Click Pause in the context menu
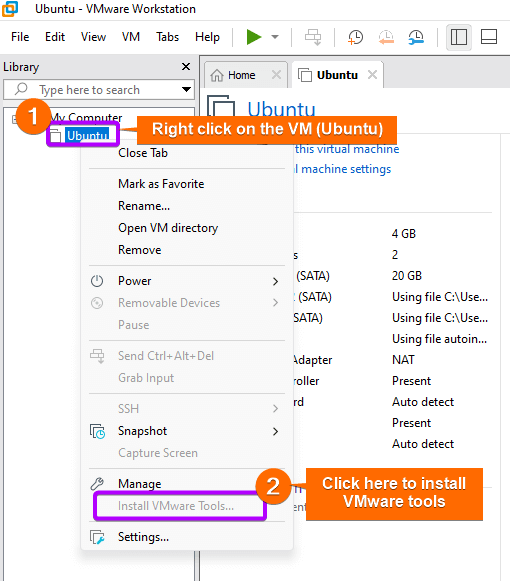 click(134, 325)
